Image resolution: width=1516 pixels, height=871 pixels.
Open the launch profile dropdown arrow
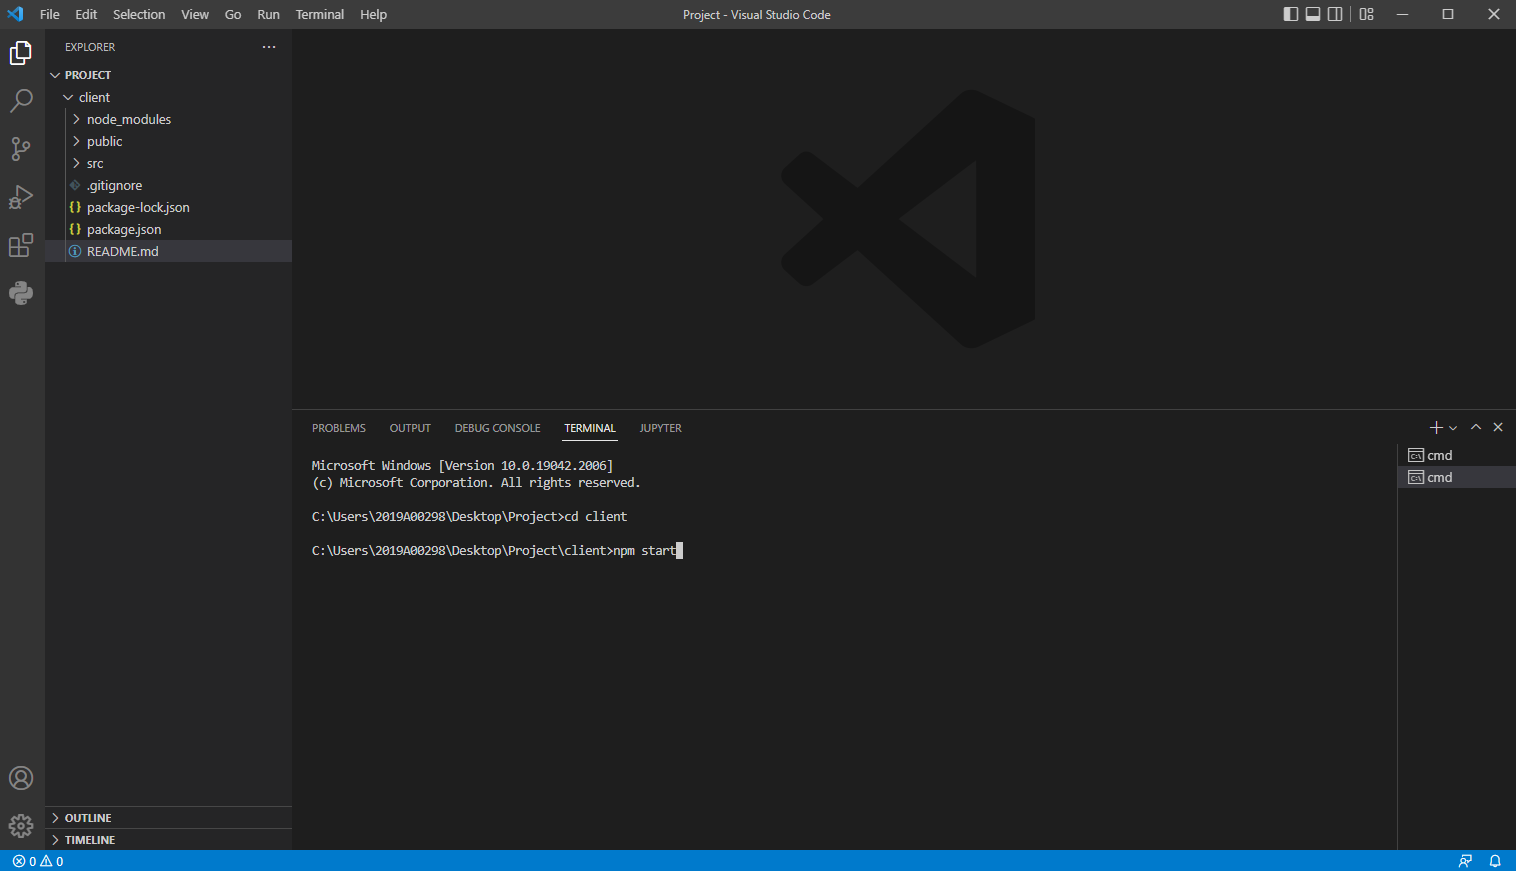pos(1453,428)
